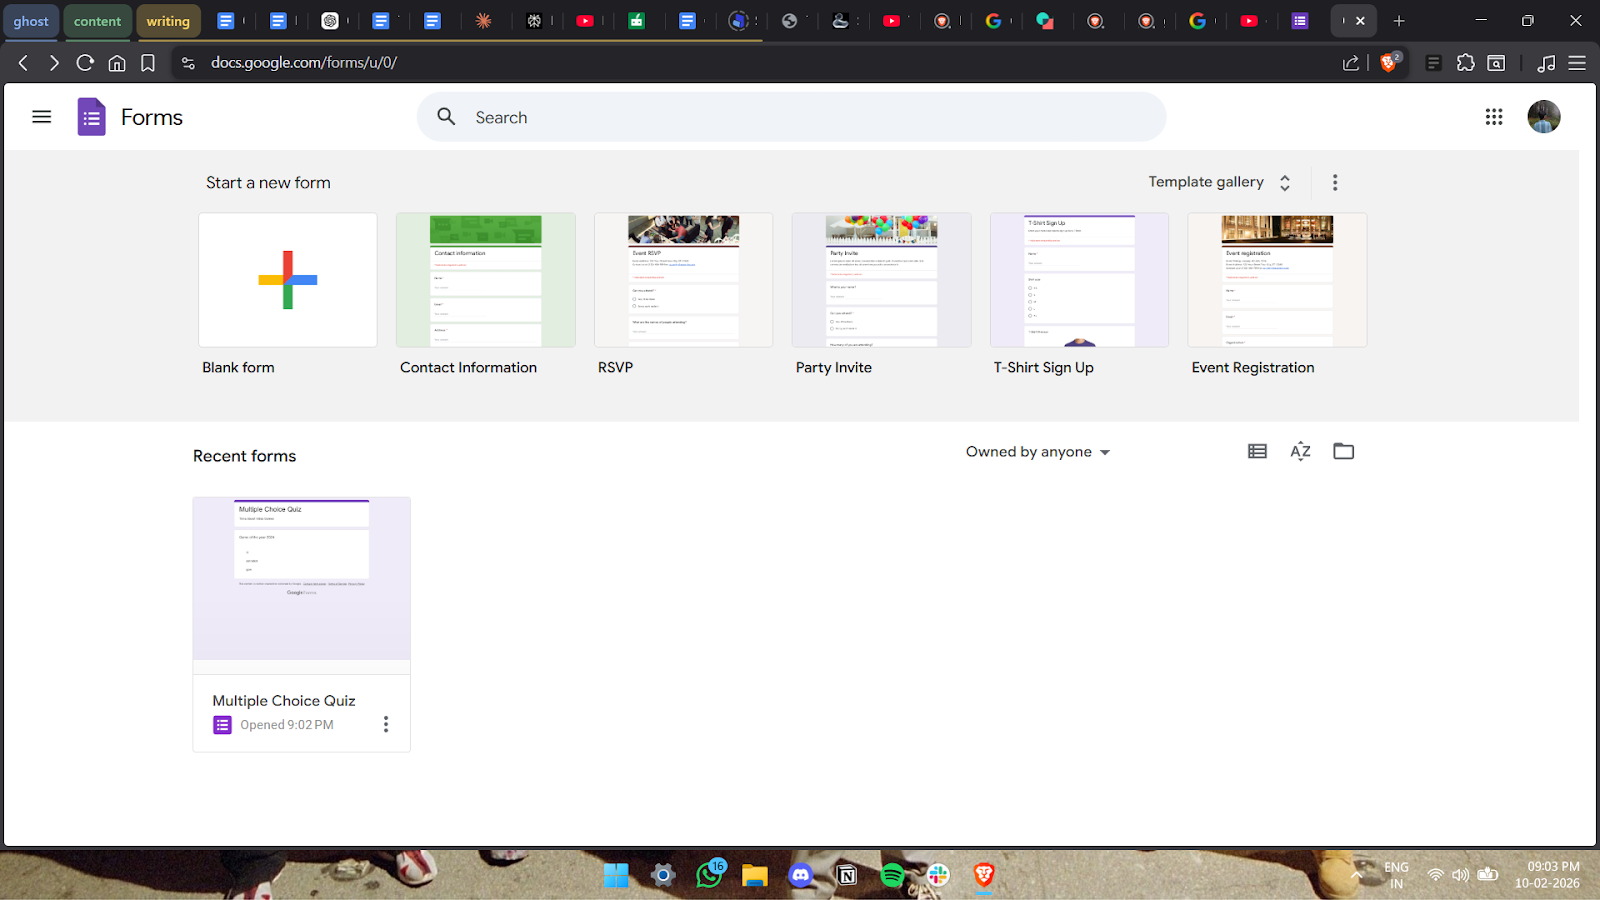Open the template section more options menu
Image resolution: width=1600 pixels, height=900 pixels.
coord(1334,182)
